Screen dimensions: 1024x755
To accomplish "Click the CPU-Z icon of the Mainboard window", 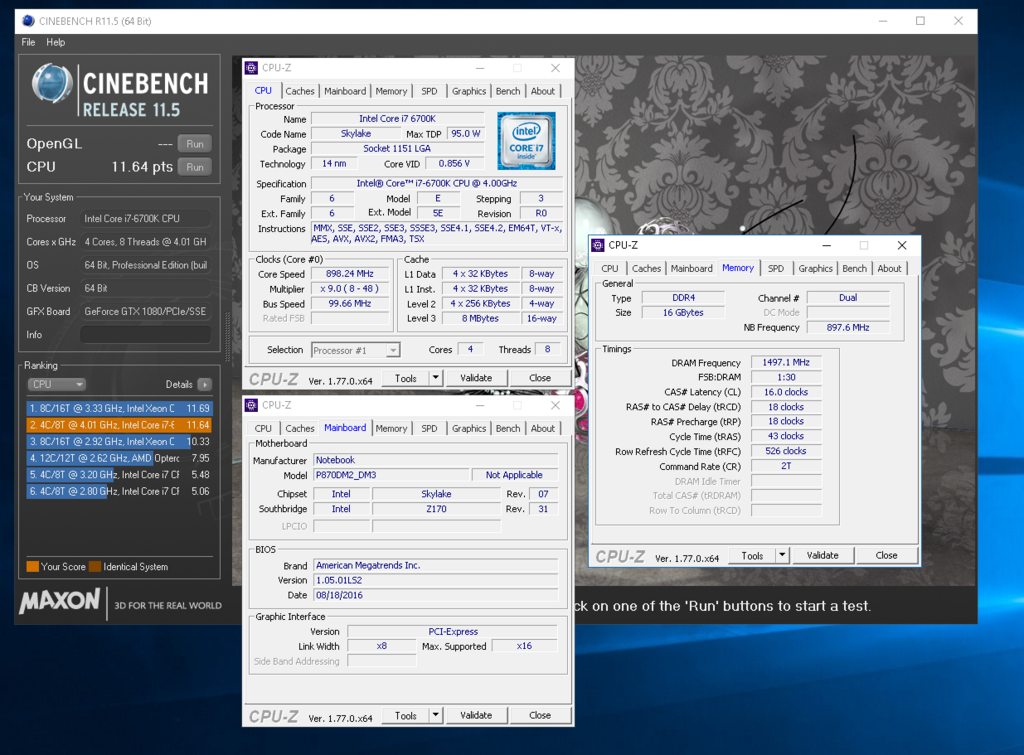I will tap(251, 406).
